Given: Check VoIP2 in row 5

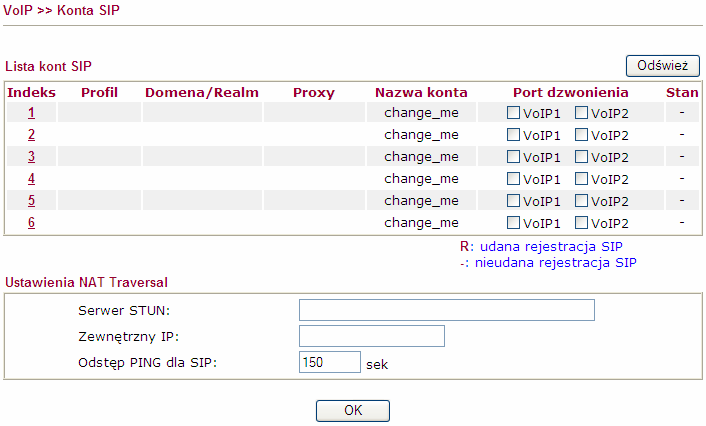Looking at the screenshot, I should pyautogui.click(x=581, y=201).
